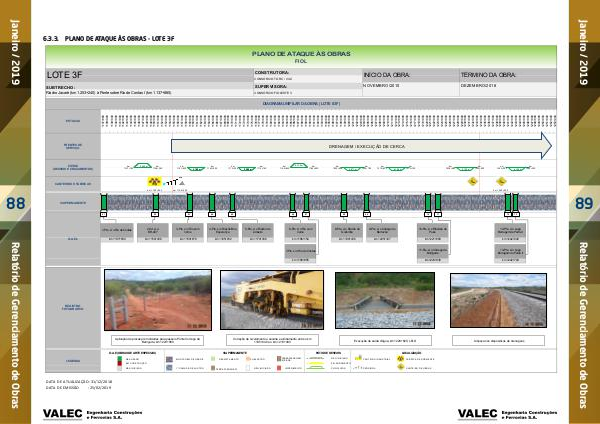Click the TÉRMINO DA OBRA field
Viewport: 600px width, 424px height.
505,74
